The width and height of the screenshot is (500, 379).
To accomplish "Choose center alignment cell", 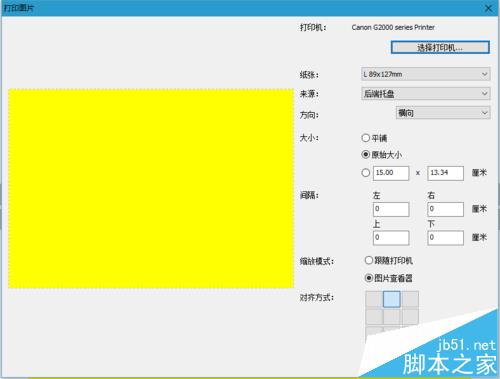I will pyautogui.click(x=392, y=316).
